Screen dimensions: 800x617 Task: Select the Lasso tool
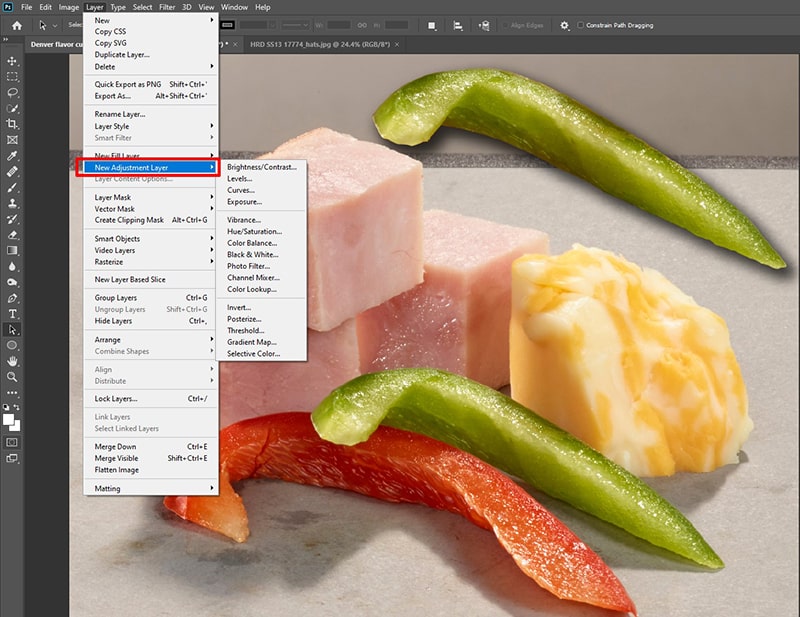[x=12, y=93]
